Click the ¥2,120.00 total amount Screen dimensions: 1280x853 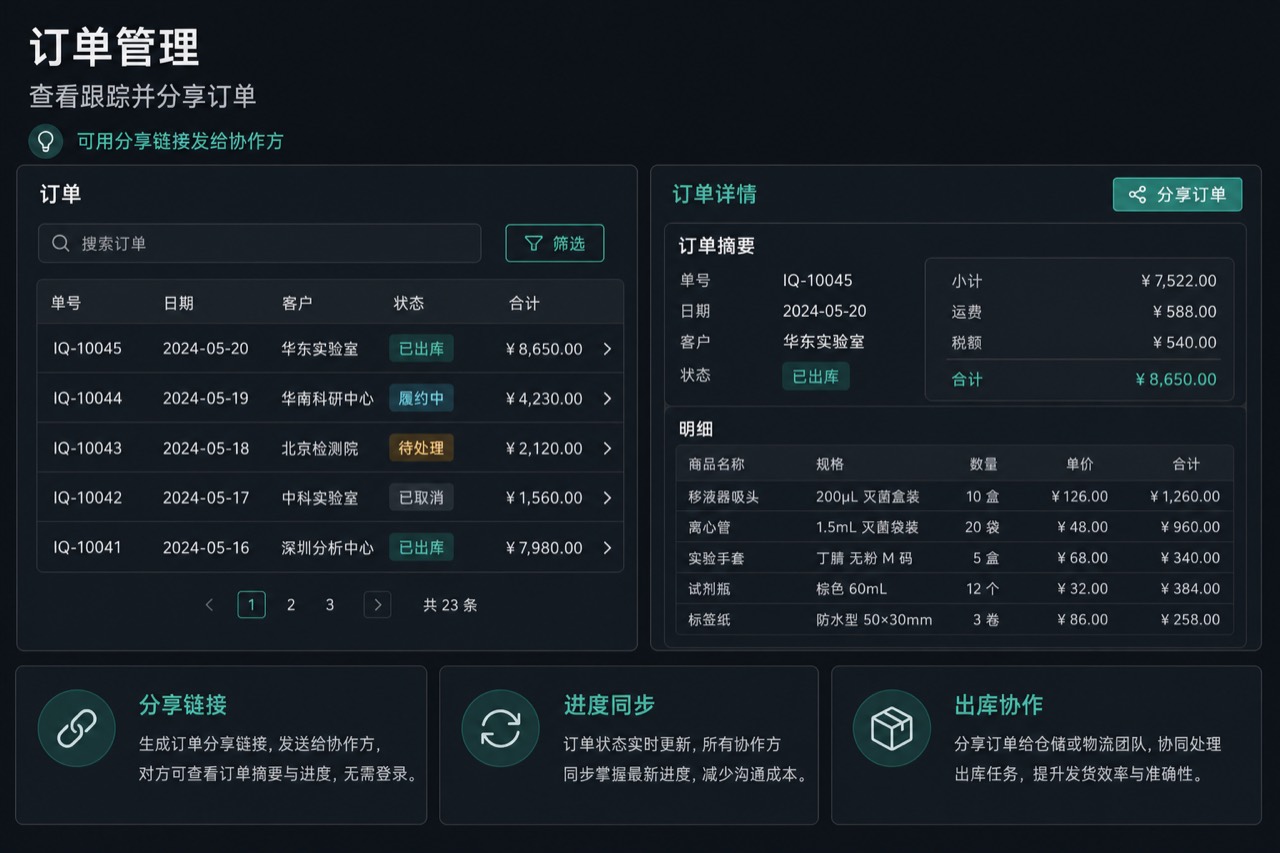(544, 448)
